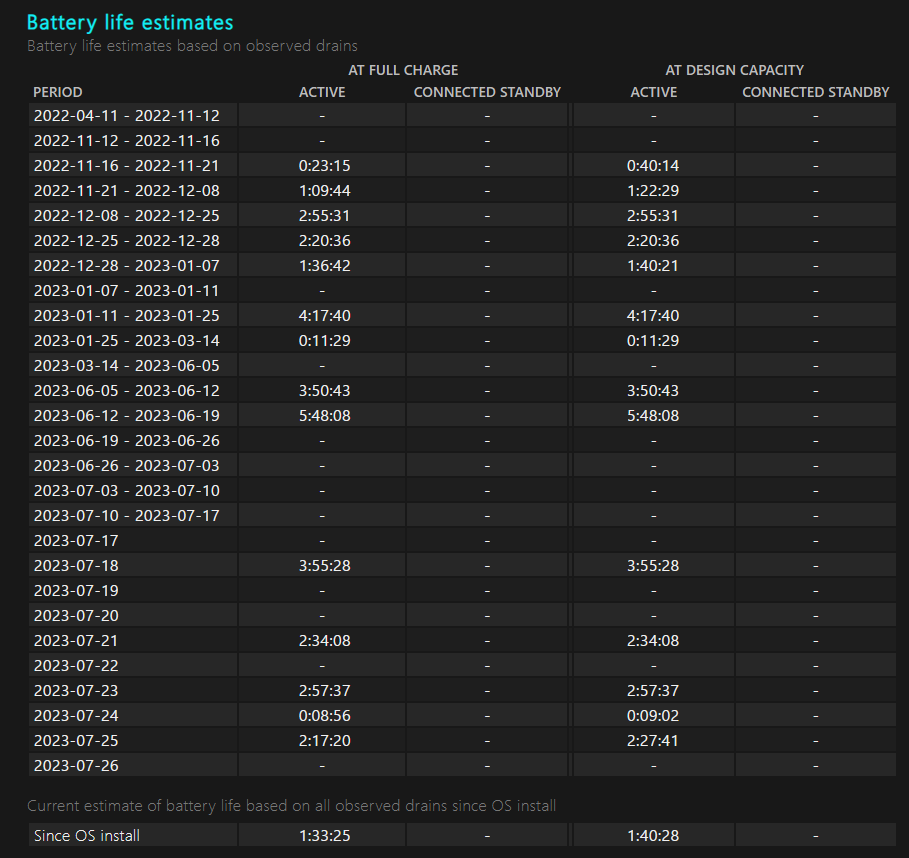
Task: Click the "2023-07-20" period row label
Action: pos(76,615)
